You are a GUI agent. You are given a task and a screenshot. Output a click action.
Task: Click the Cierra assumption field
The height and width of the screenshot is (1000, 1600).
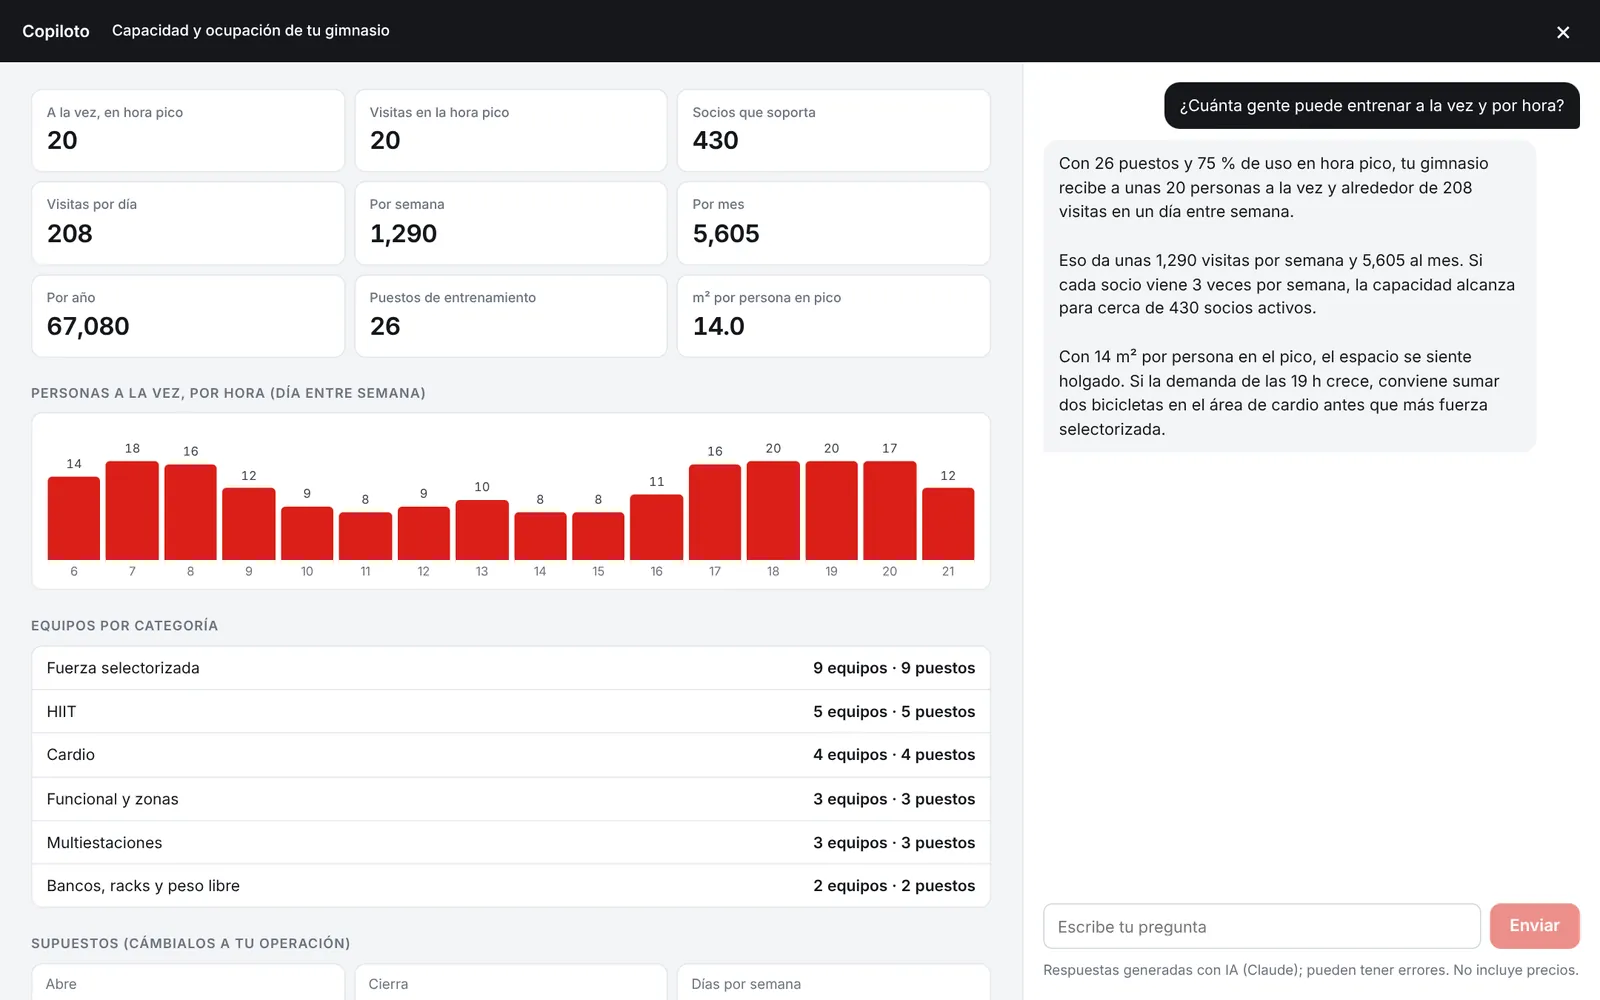[511, 983]
